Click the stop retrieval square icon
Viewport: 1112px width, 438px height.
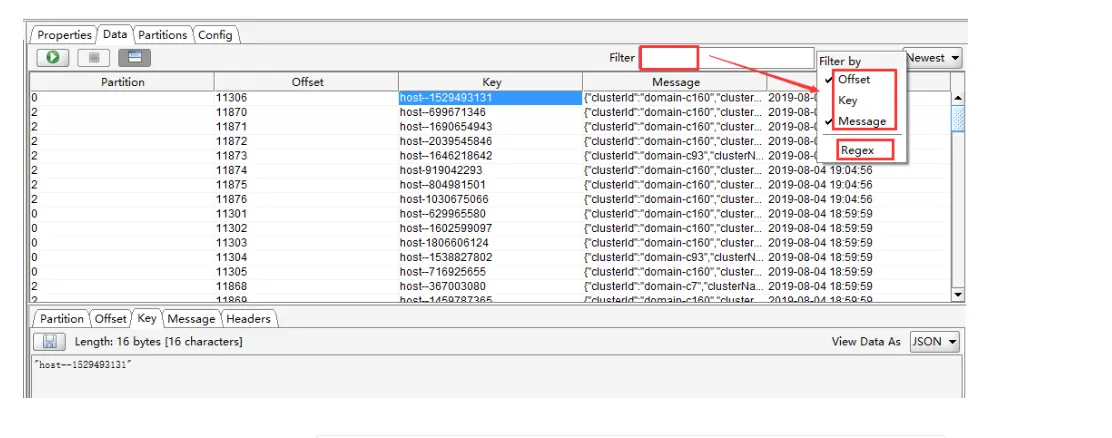pyautogui.click(x=94, y=58)
